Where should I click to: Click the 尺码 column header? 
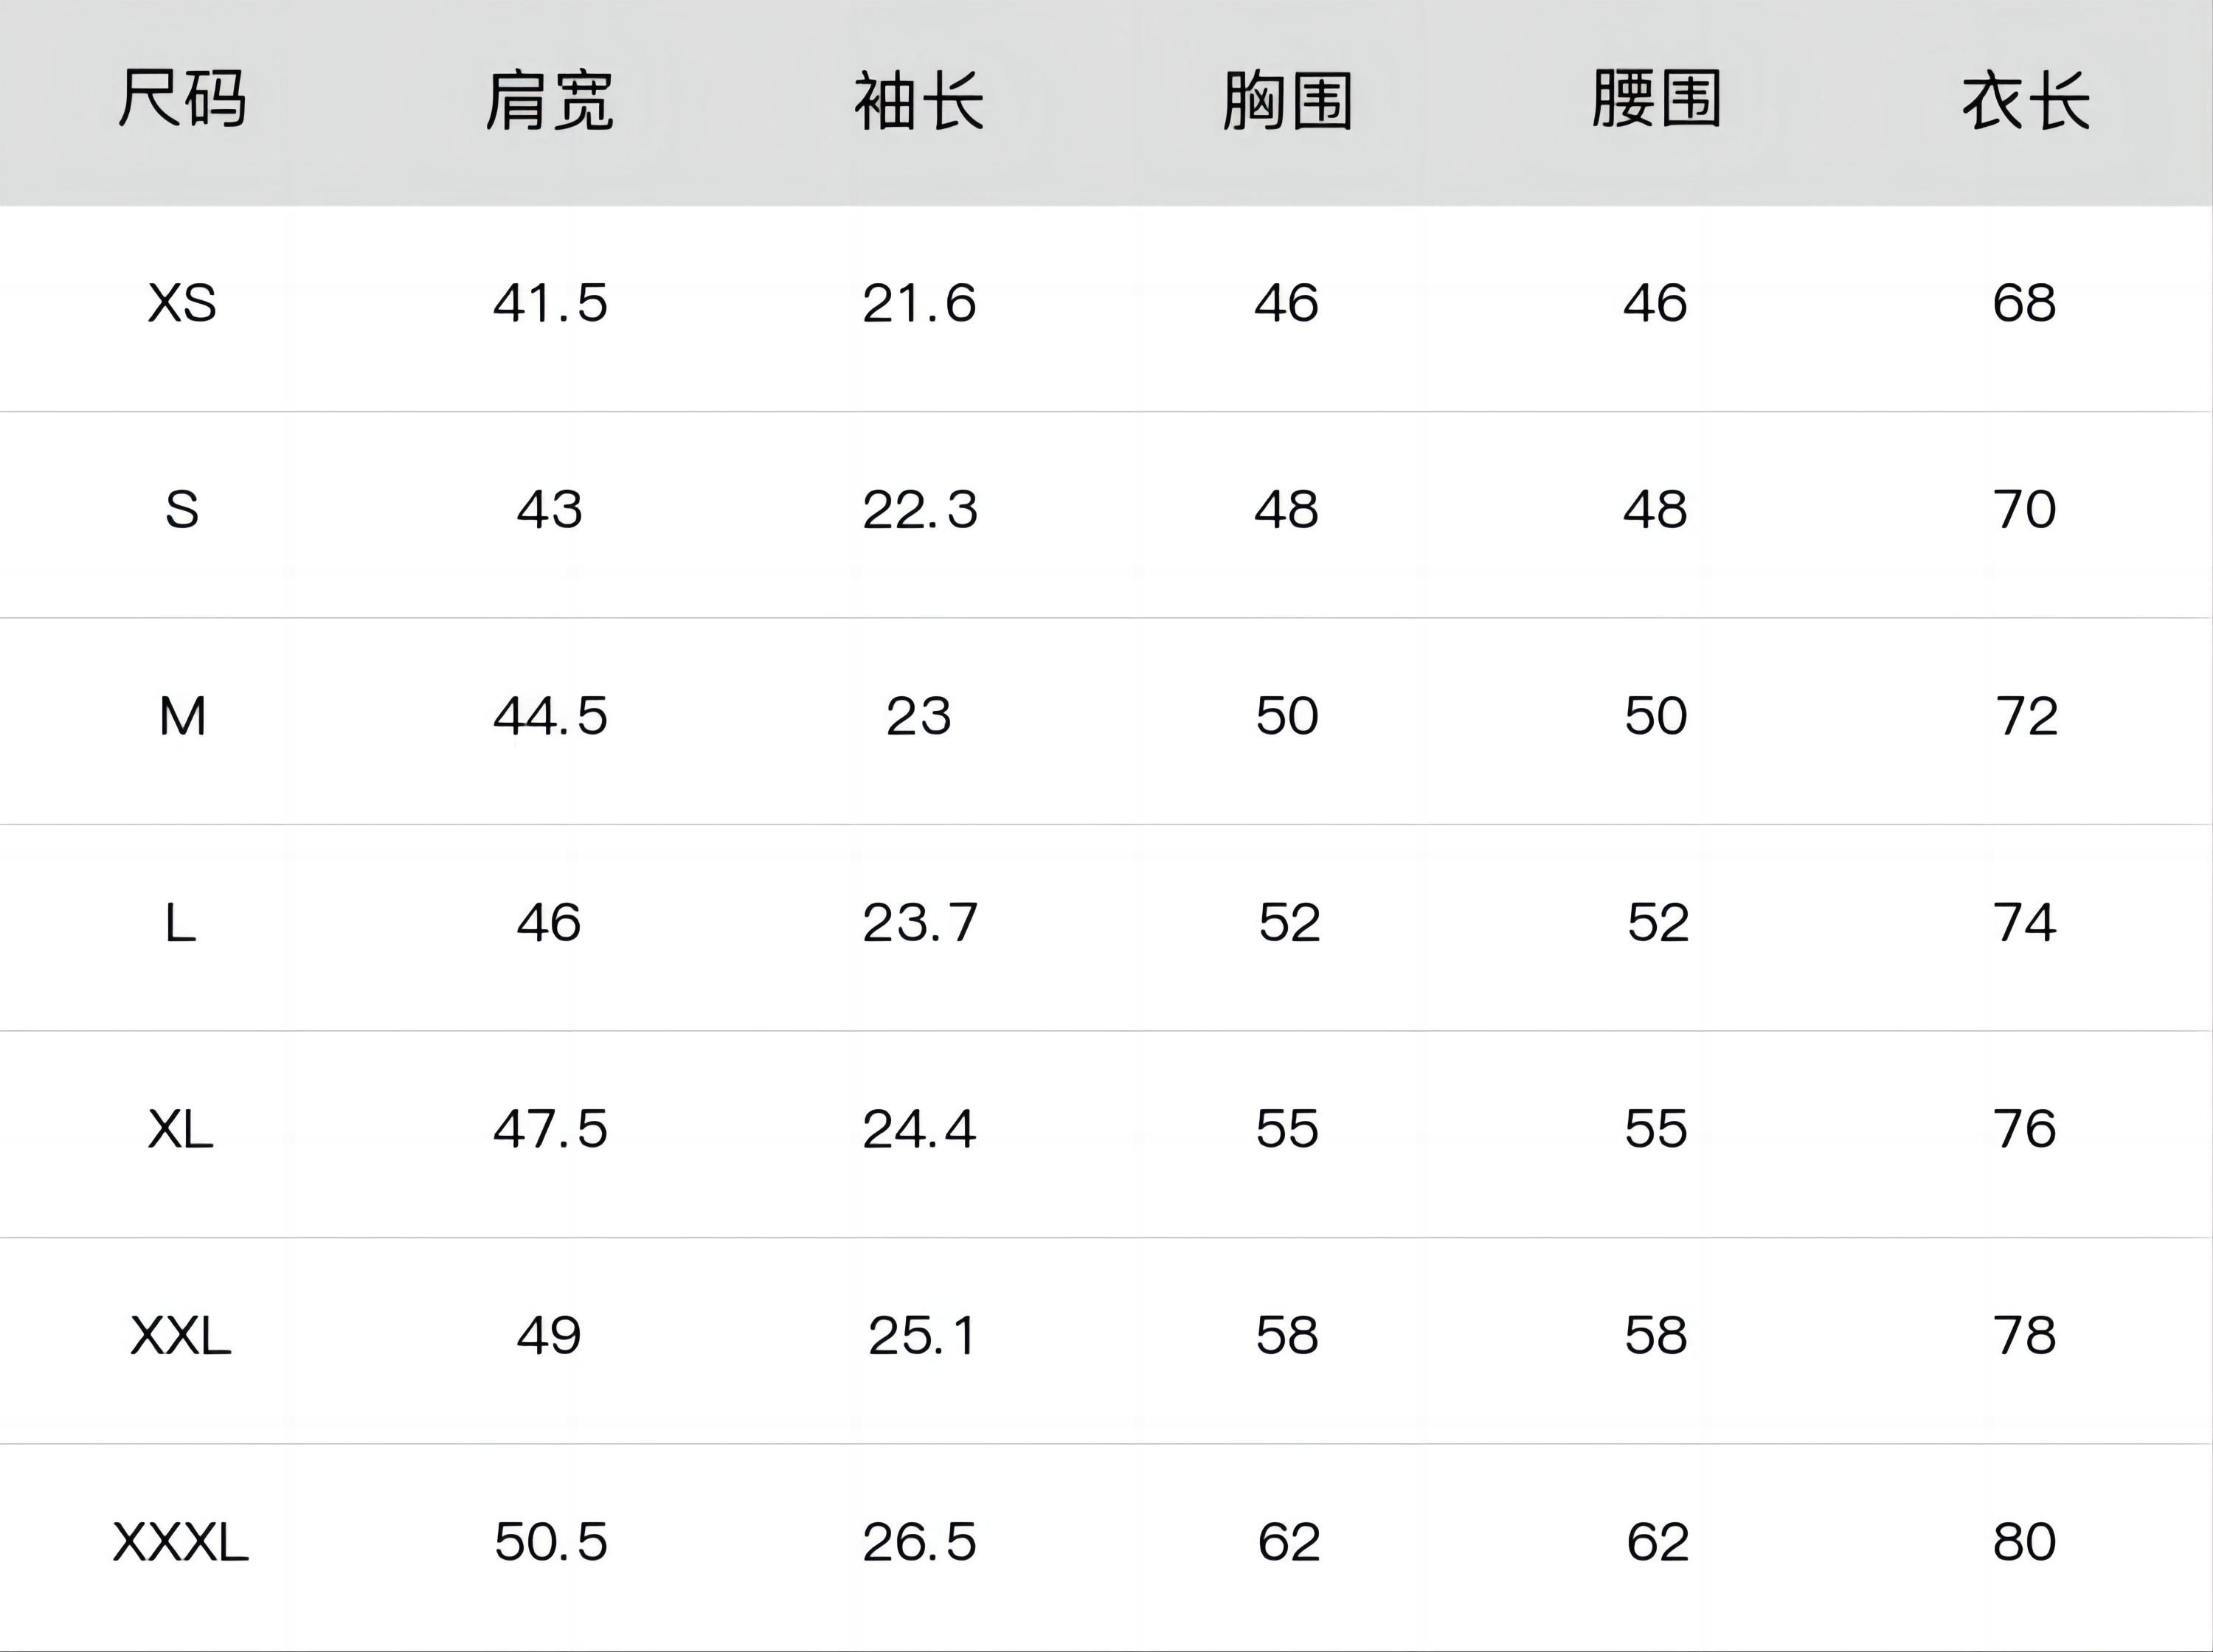(182, 100)
